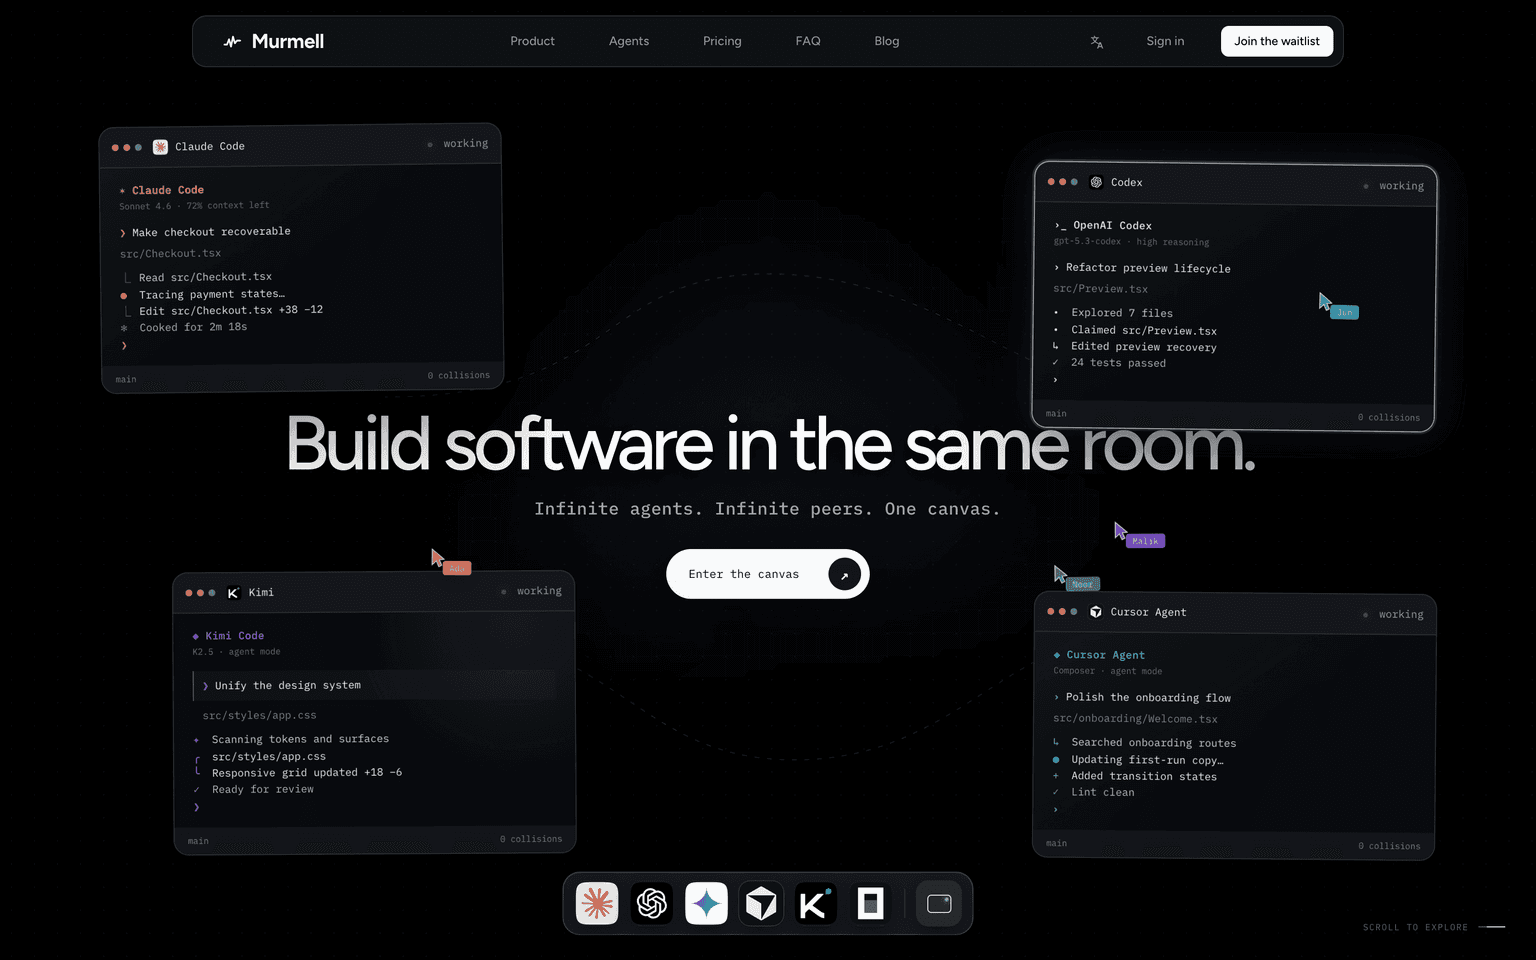
Task: Click the K icon in the Kimi window title
Action: click(x=233, y=593)
